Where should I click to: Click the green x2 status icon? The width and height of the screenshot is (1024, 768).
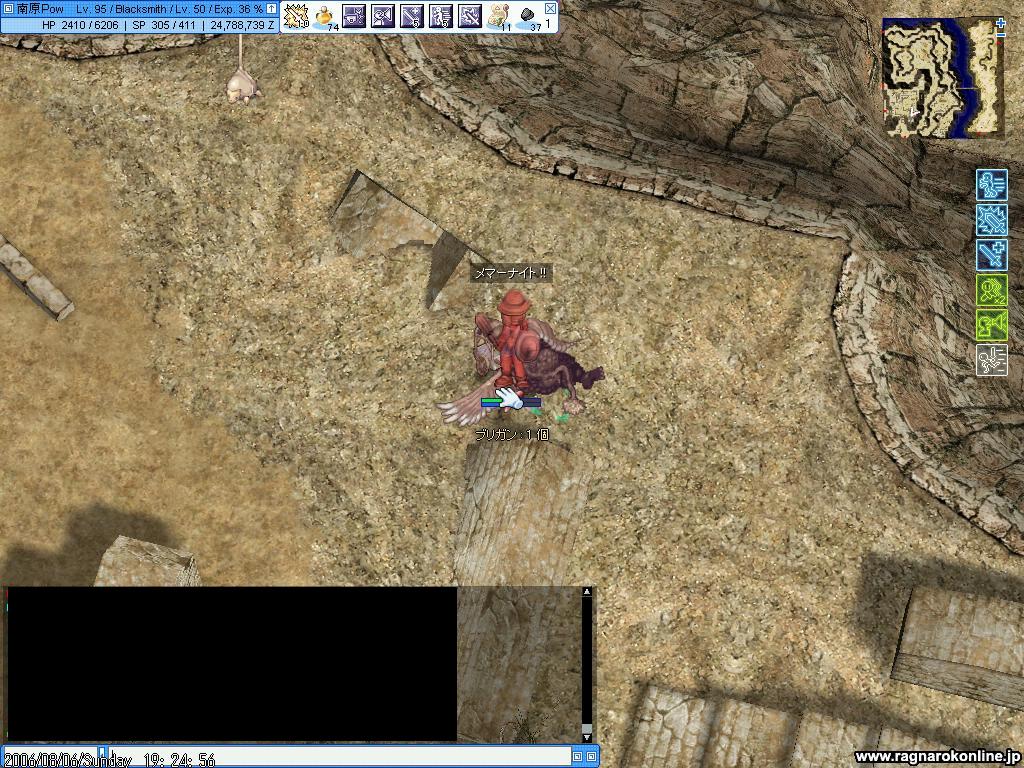tap(991, 290)
